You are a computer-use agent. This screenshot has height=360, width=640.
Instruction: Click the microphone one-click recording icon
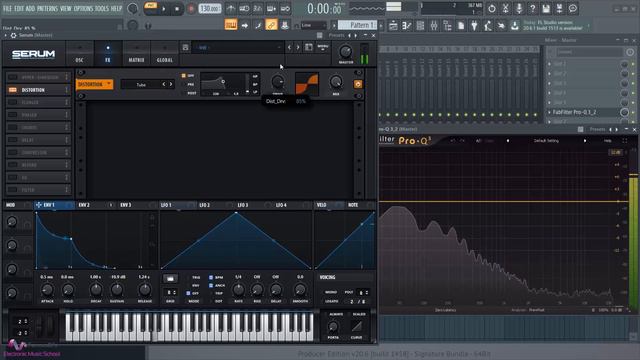pos(519,9)
